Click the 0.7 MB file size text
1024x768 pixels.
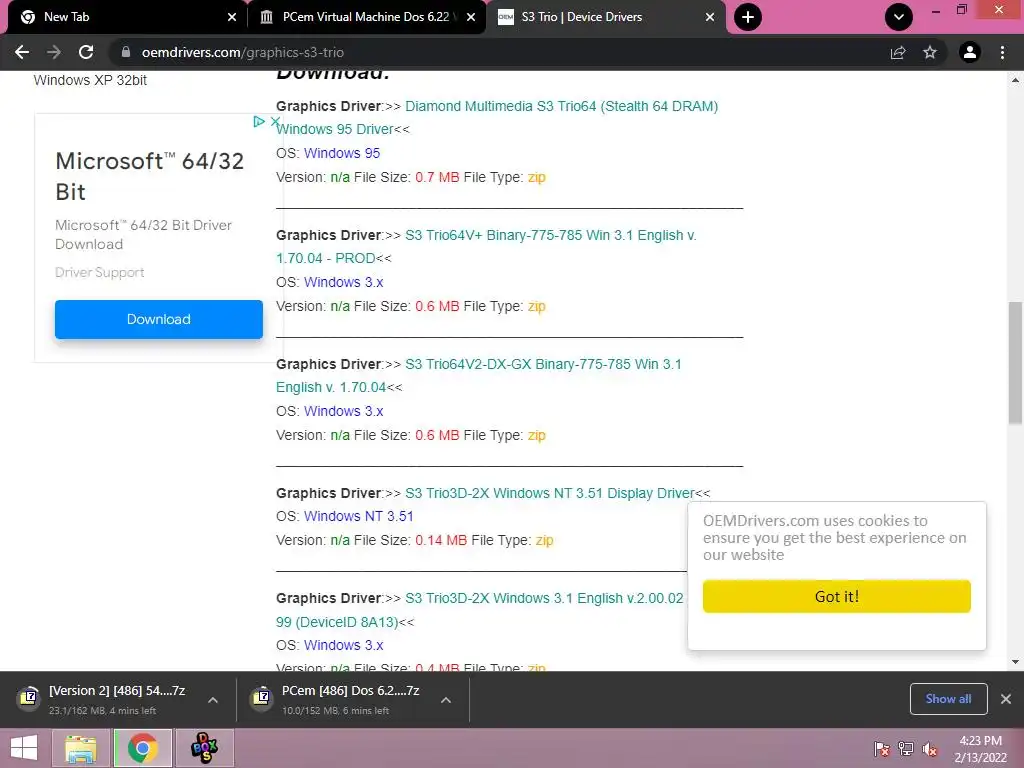point(437,177)
